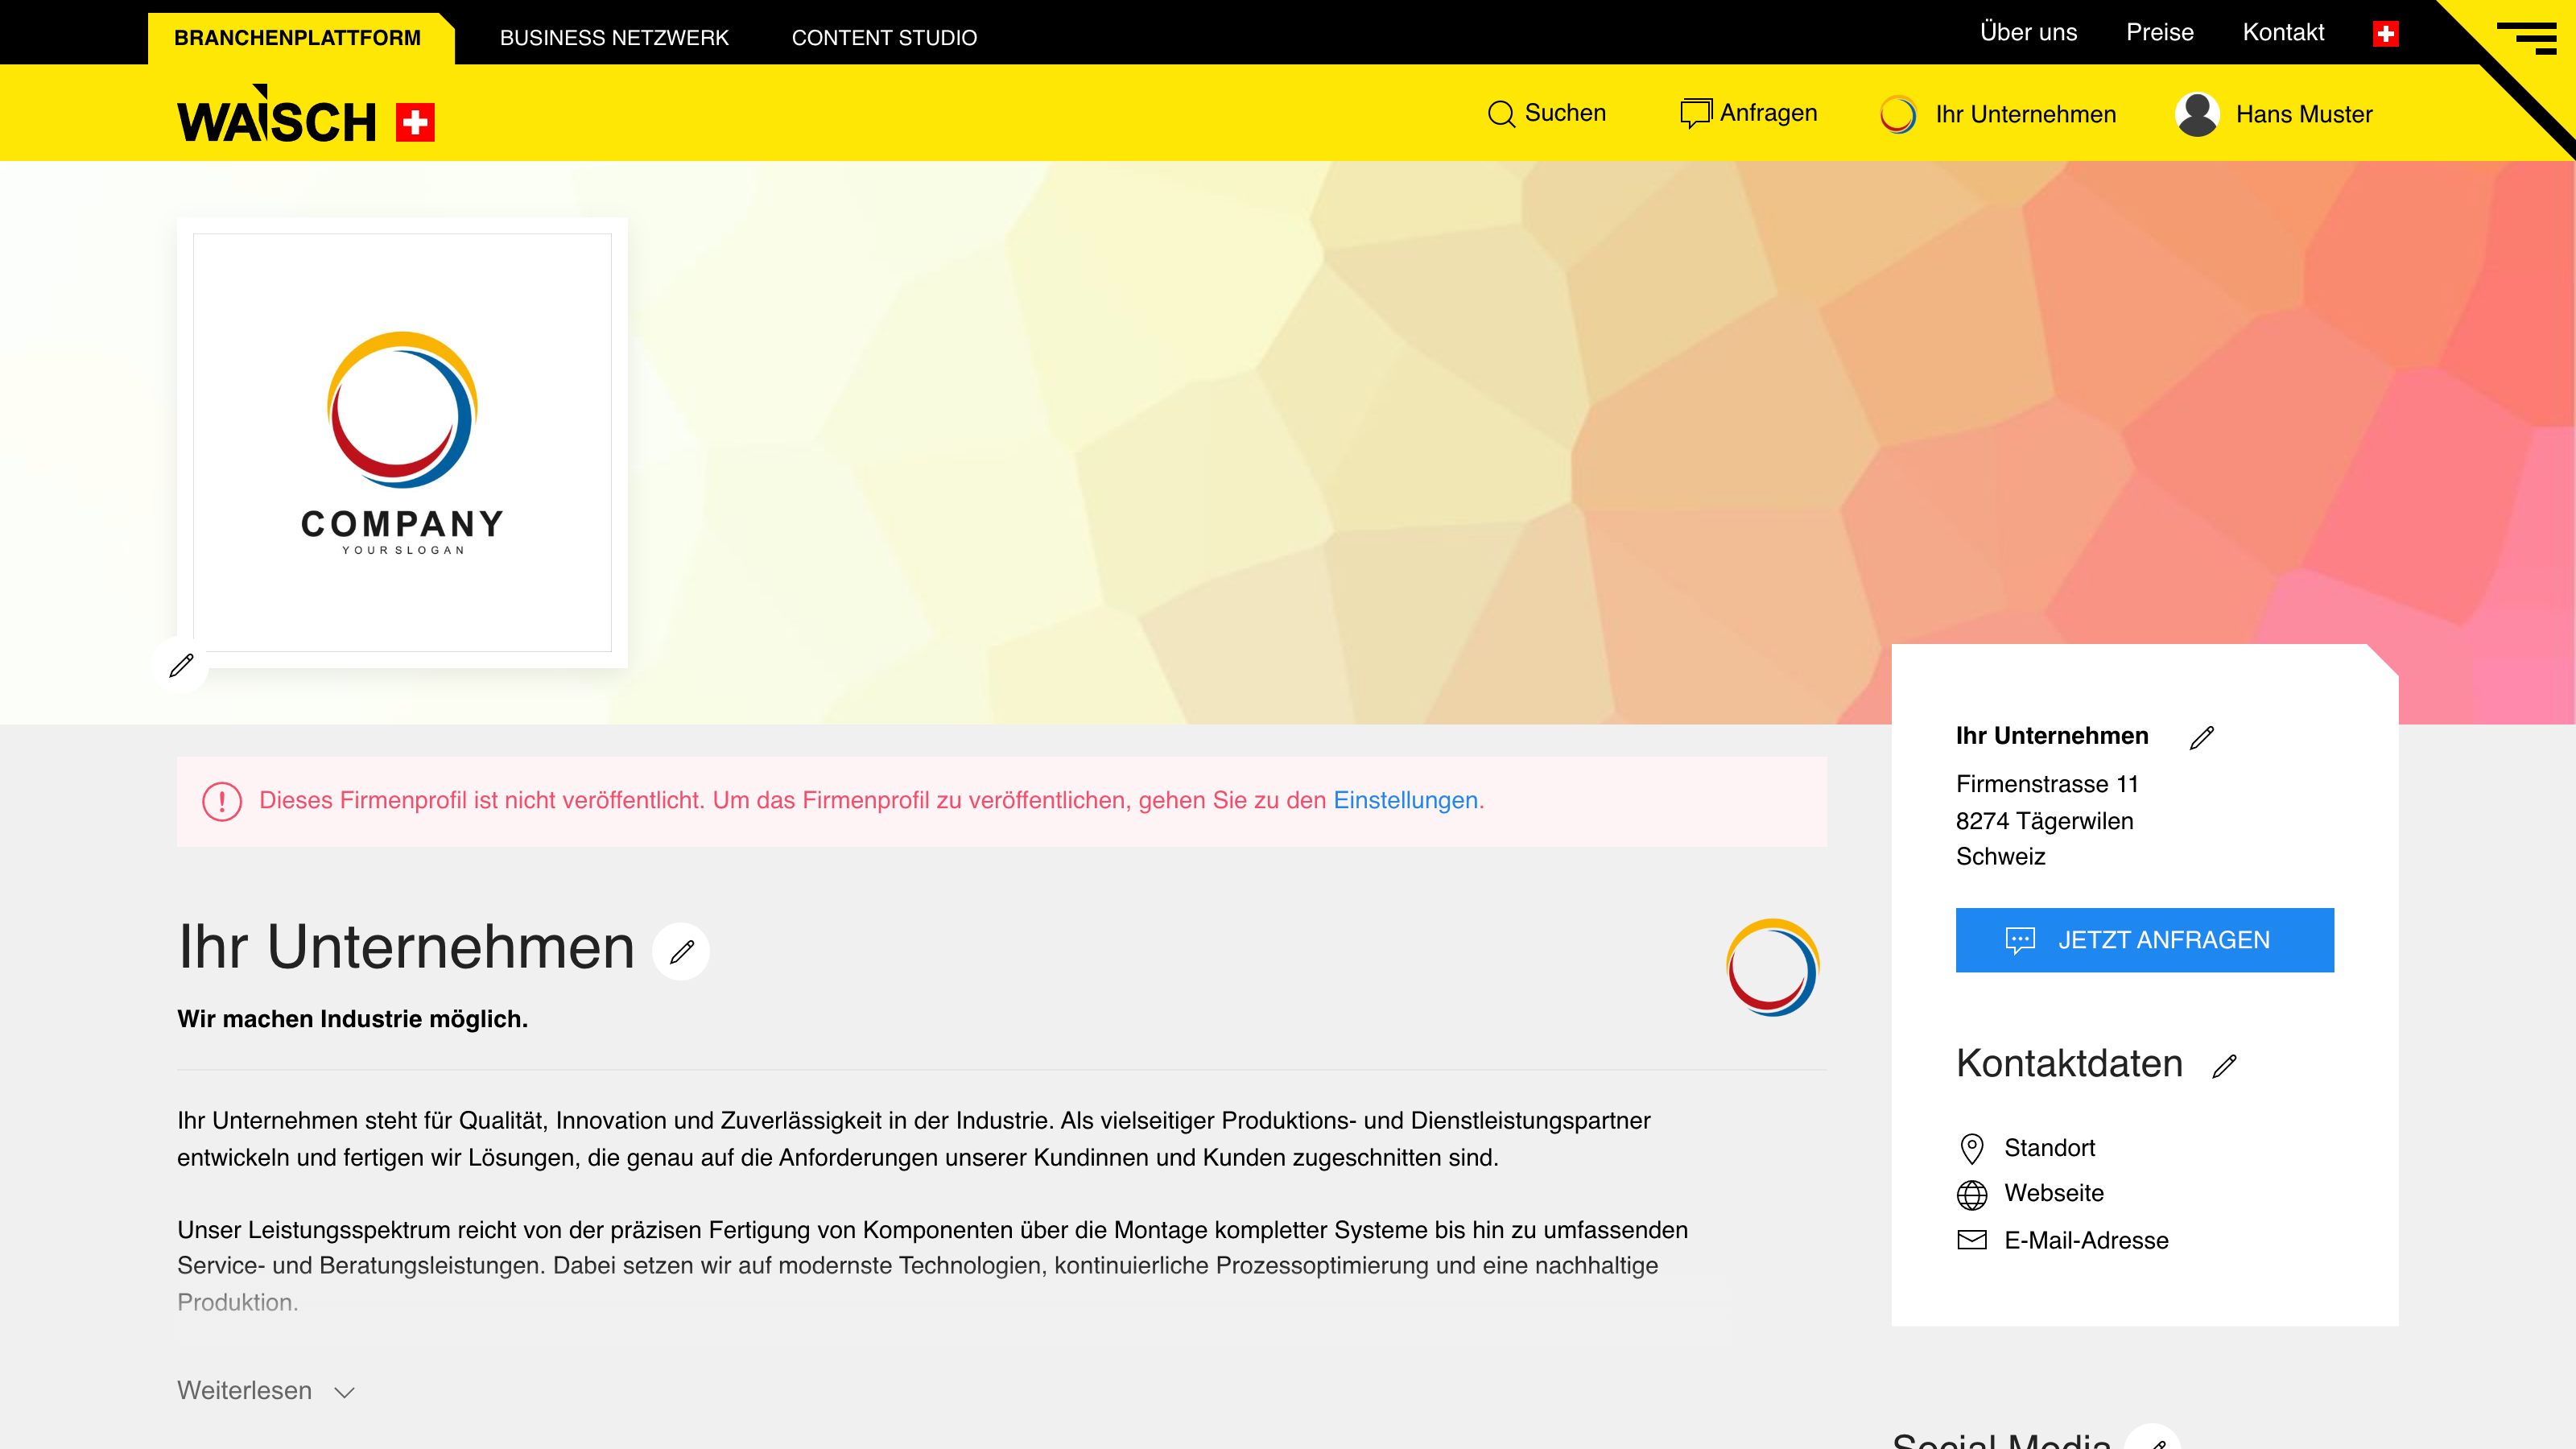Click the search magnifier icon
This screenshot has width=2576, height=1449.
tap(1501, 114)
